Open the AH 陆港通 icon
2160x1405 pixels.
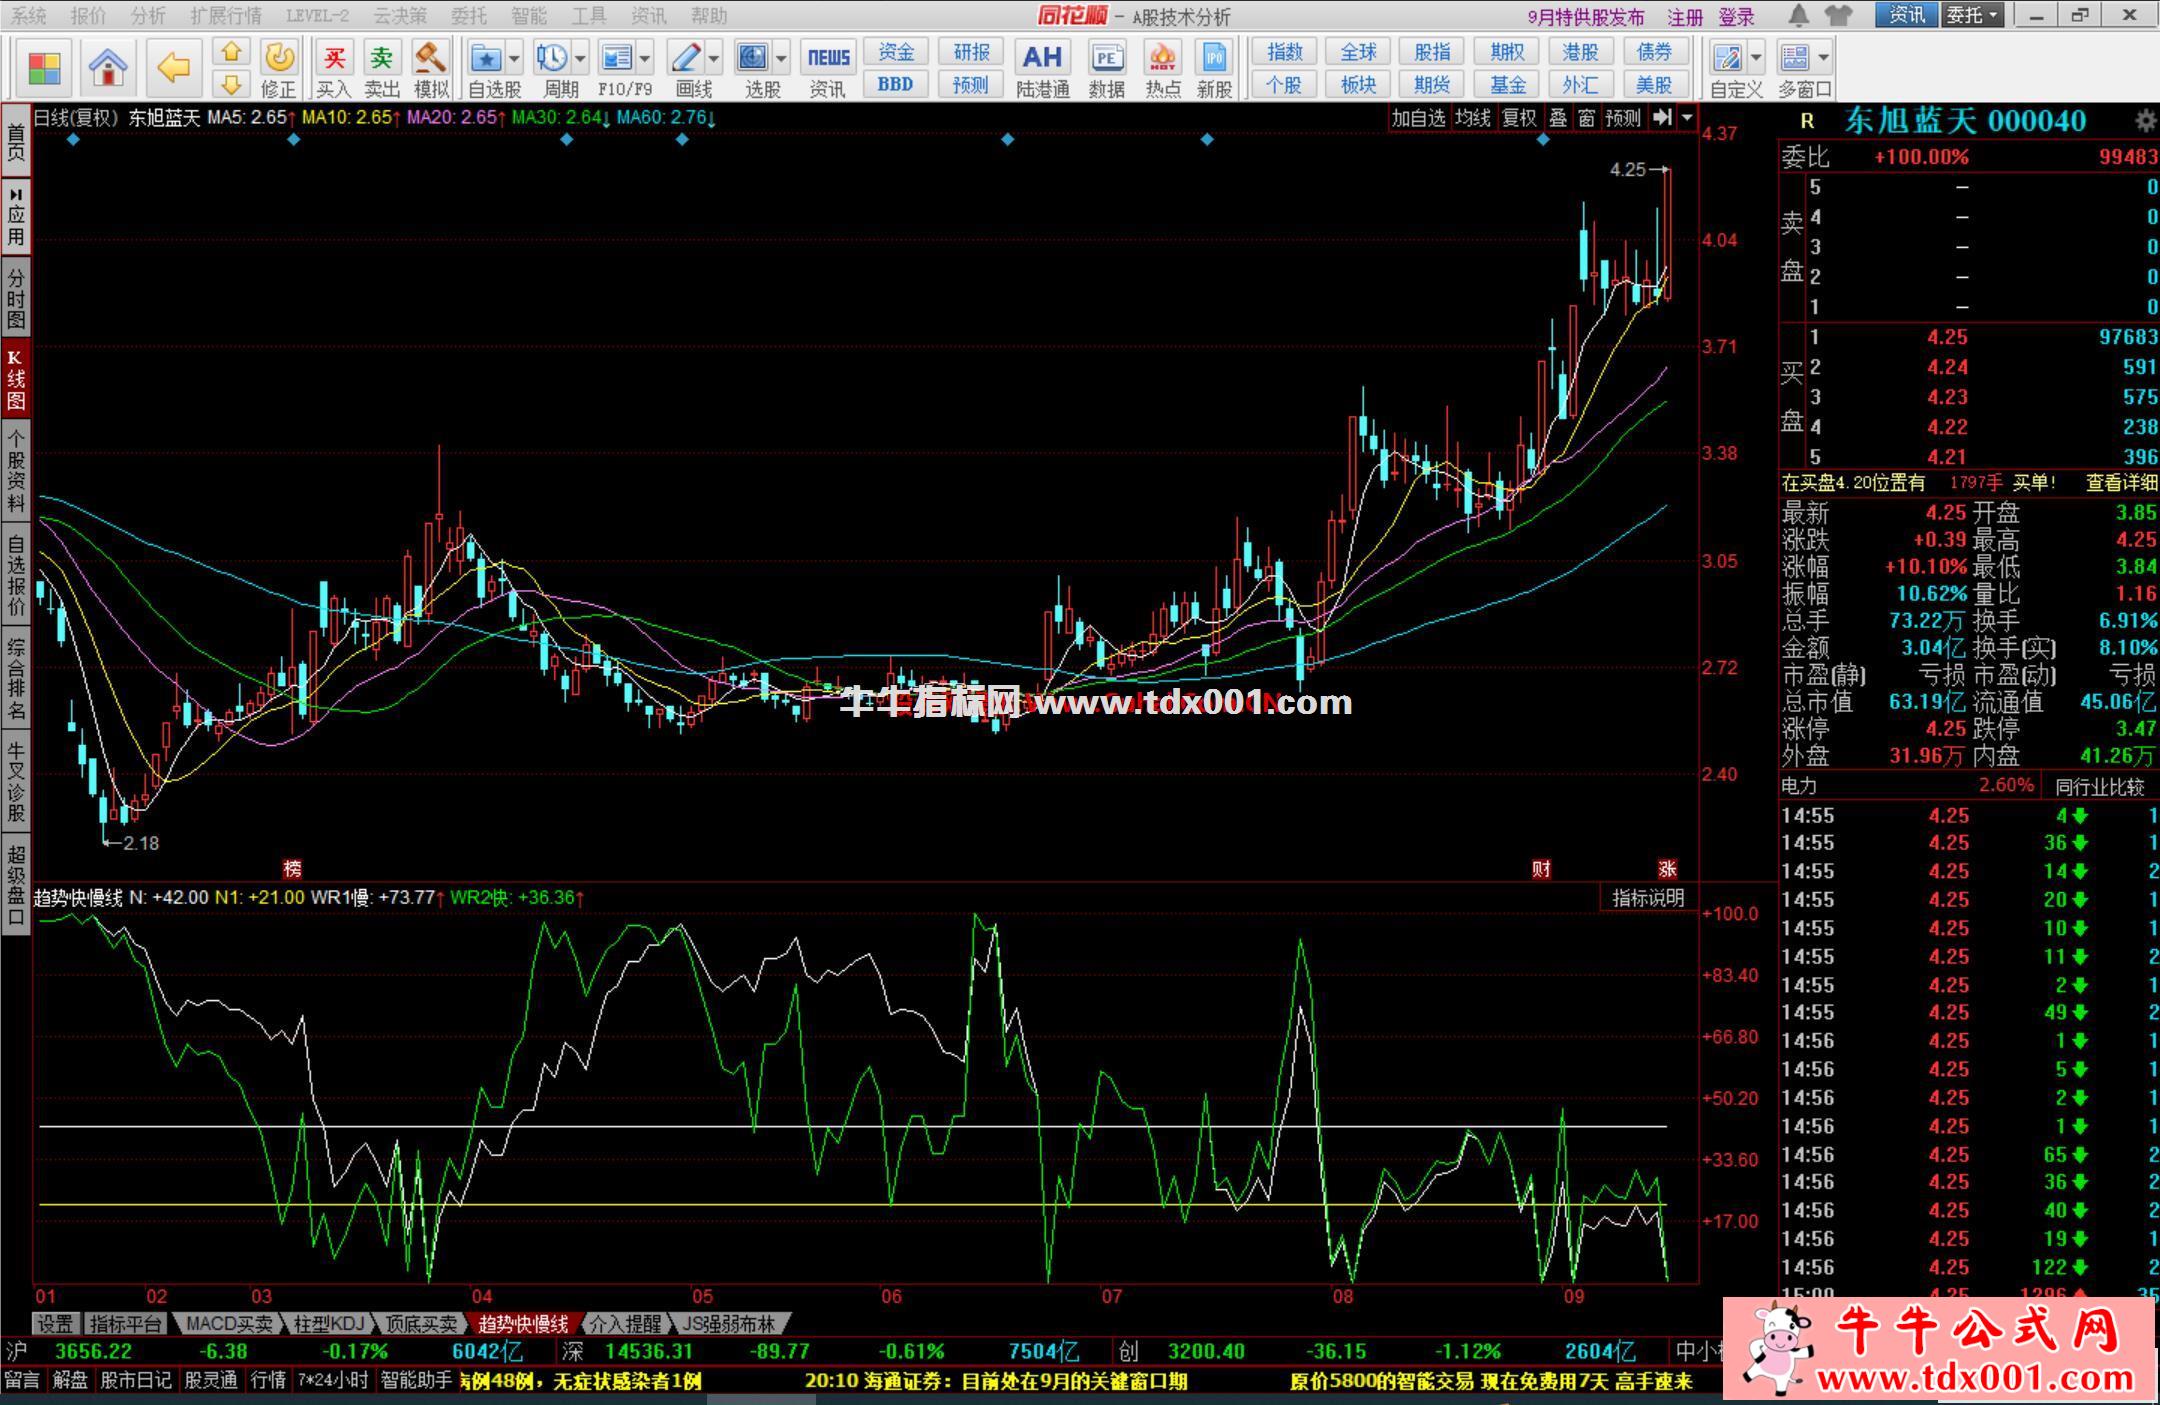[1042, 68]
